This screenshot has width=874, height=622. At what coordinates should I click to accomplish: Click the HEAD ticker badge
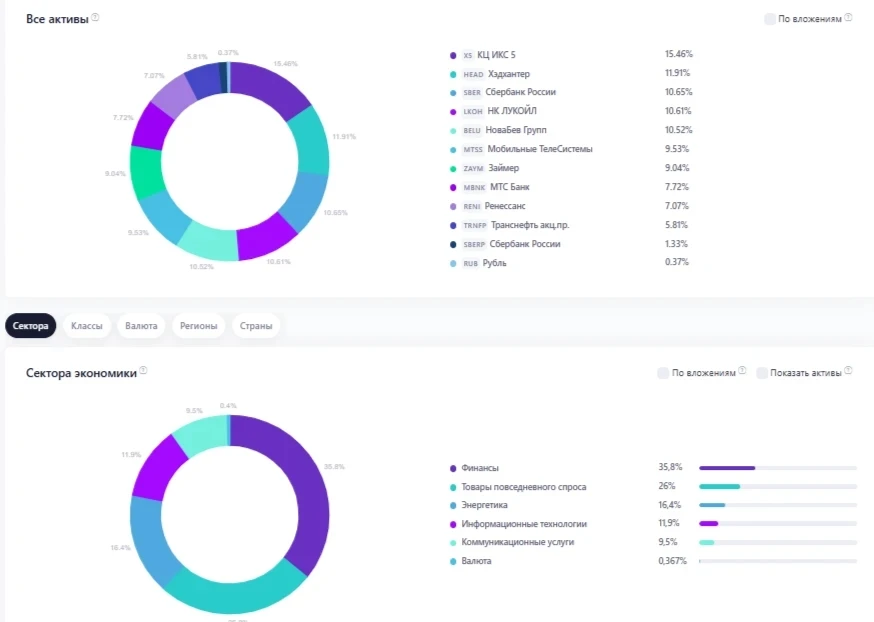(473, 74)
